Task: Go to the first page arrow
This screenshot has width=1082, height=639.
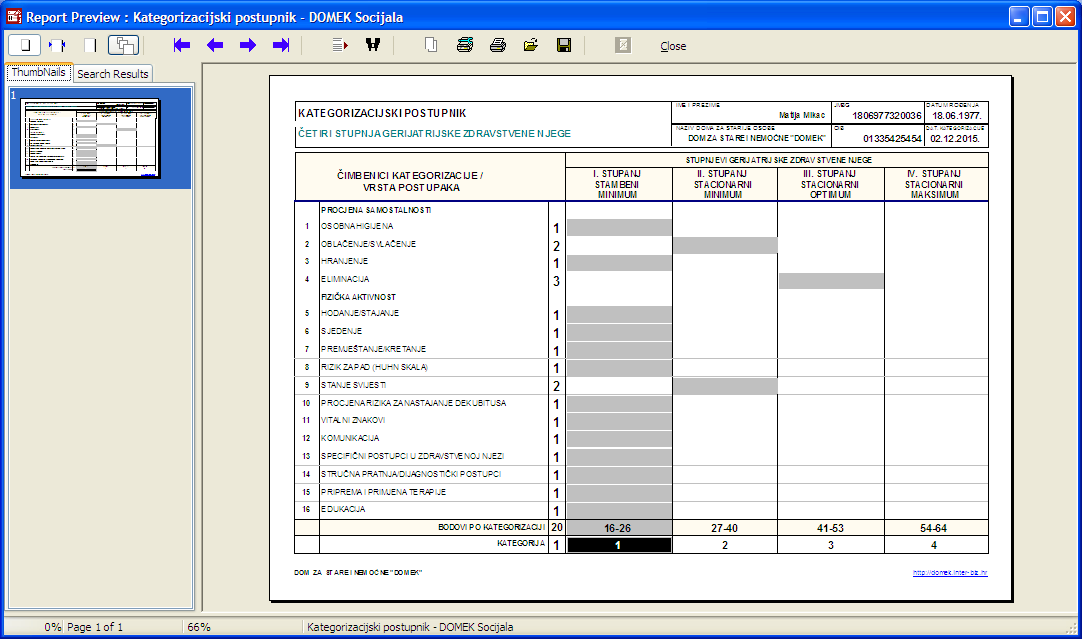Action: (x=181, y=45)
